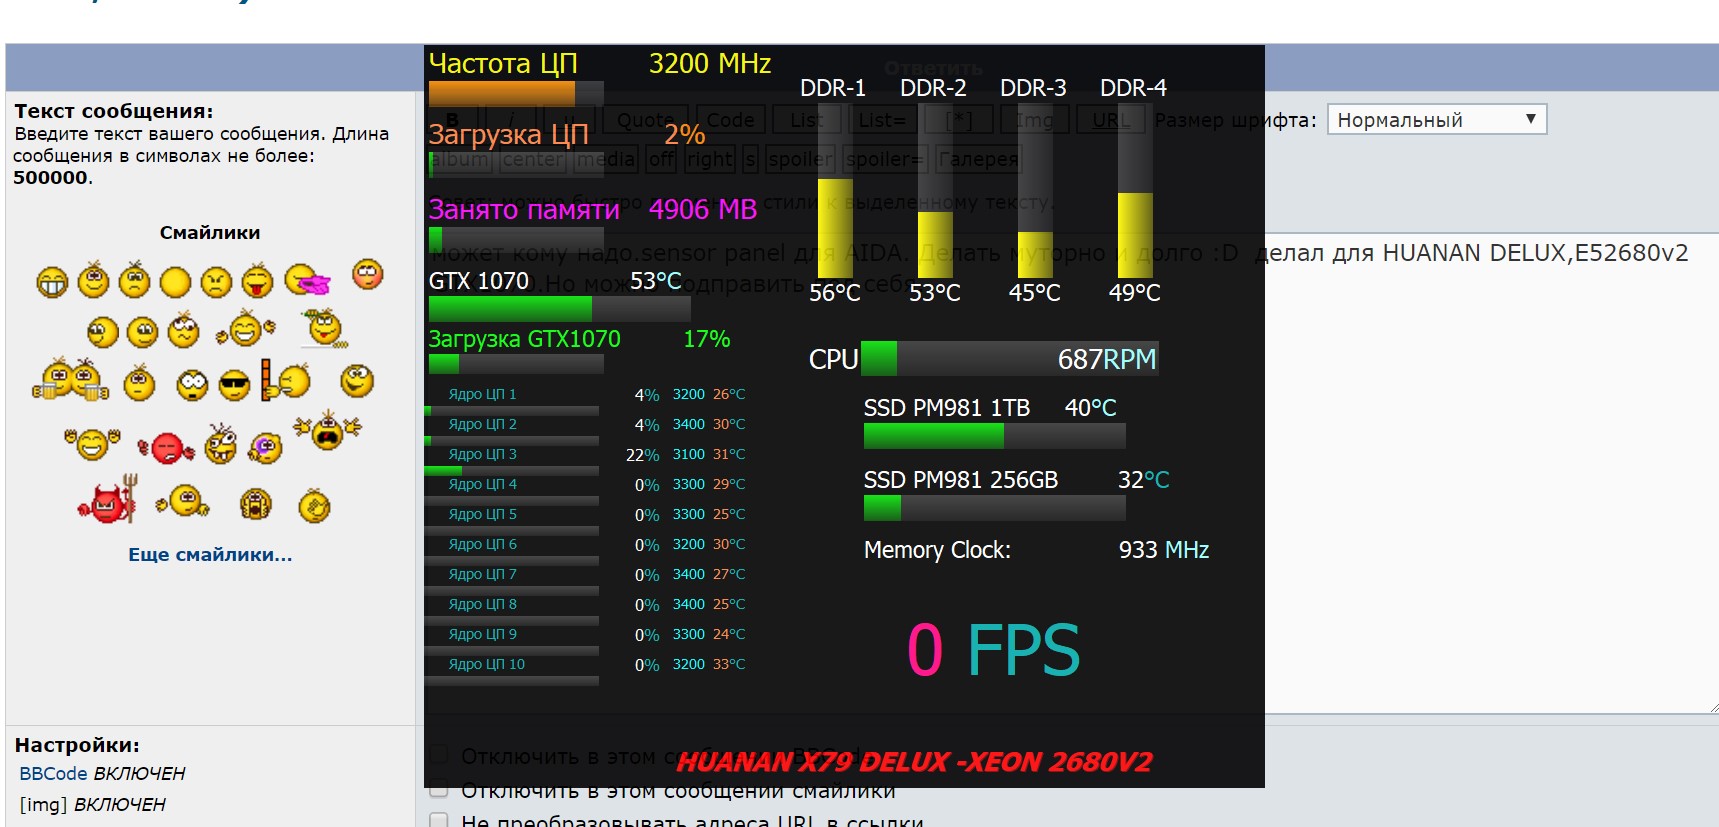Insert the smiley banging against brick wall

click(285, 380)
